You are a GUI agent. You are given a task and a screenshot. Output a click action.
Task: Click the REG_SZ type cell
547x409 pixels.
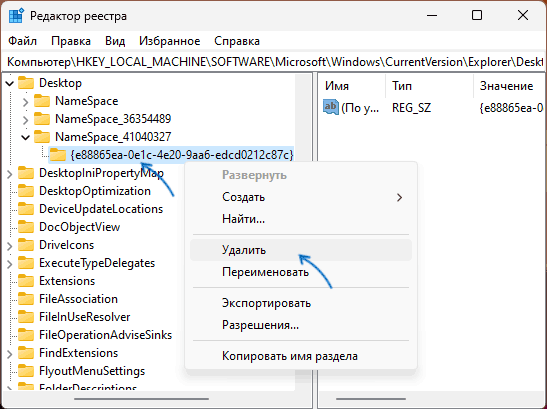click(411, 107)
